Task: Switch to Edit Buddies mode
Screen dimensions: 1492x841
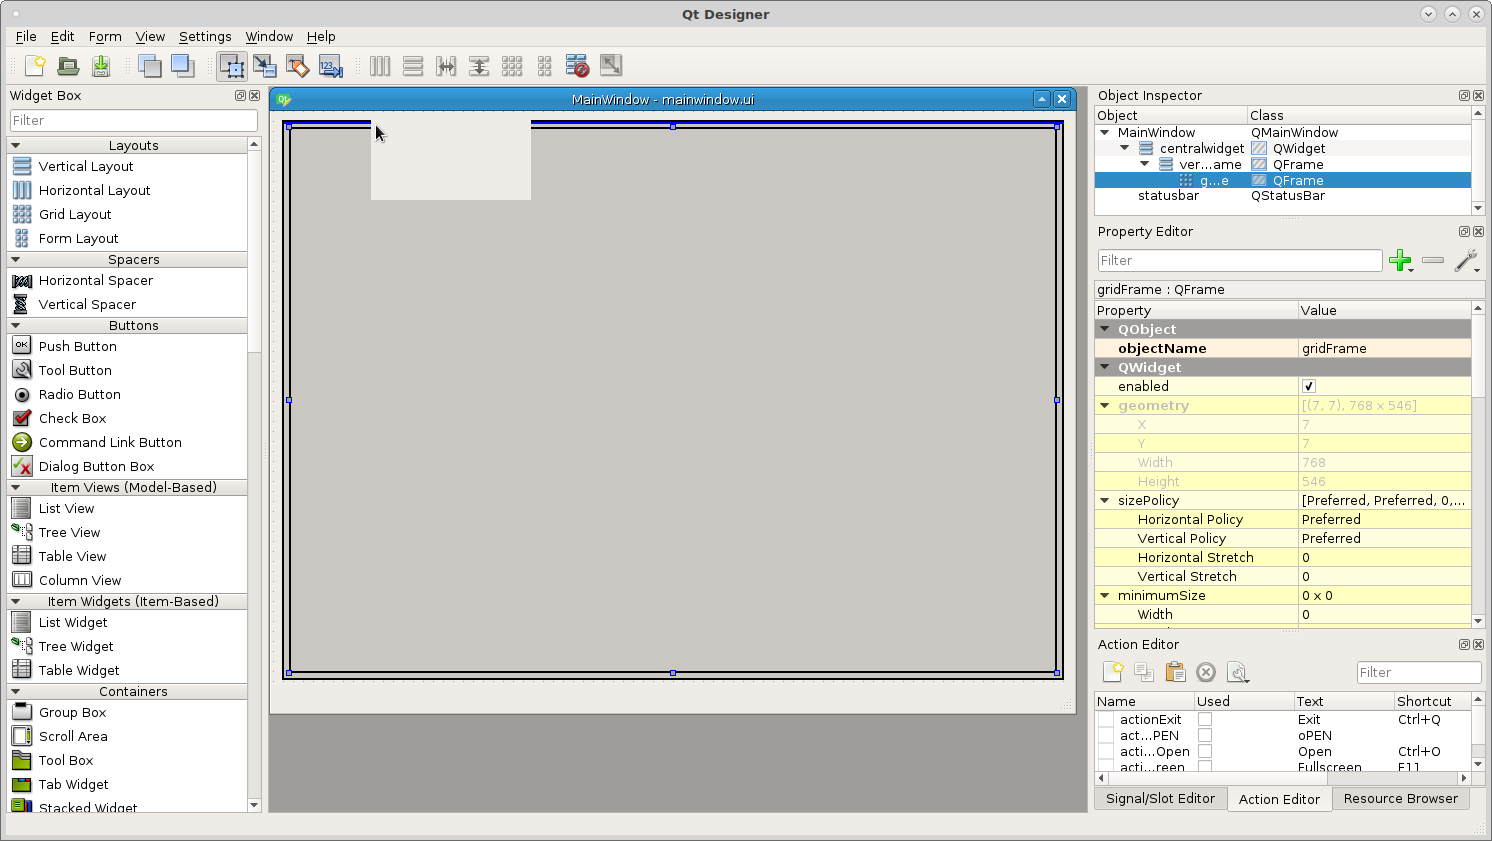Action: 298,66
